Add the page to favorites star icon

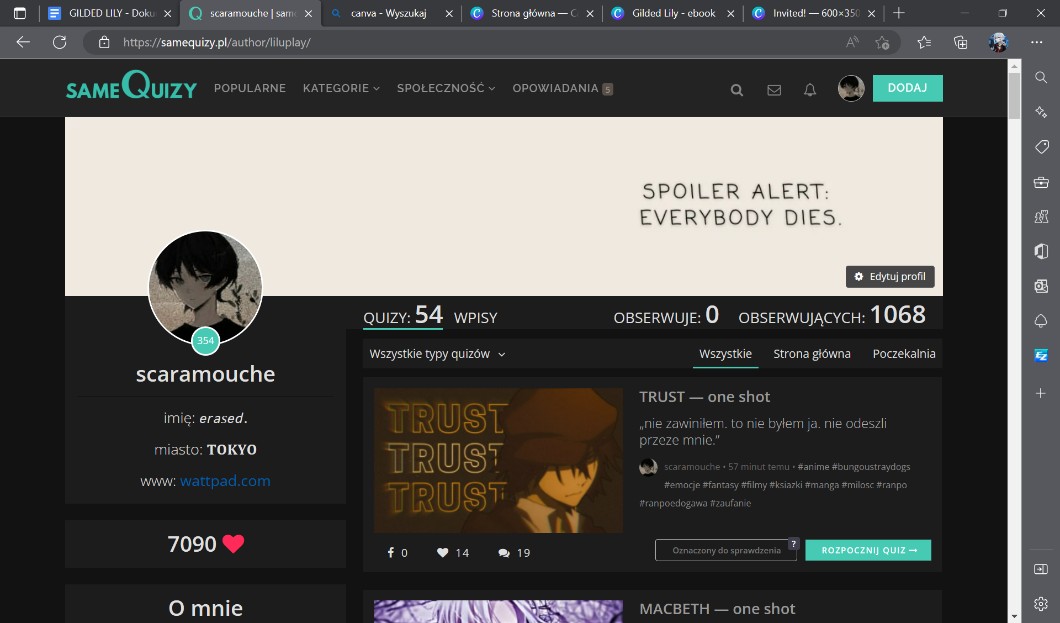(882, 42)
